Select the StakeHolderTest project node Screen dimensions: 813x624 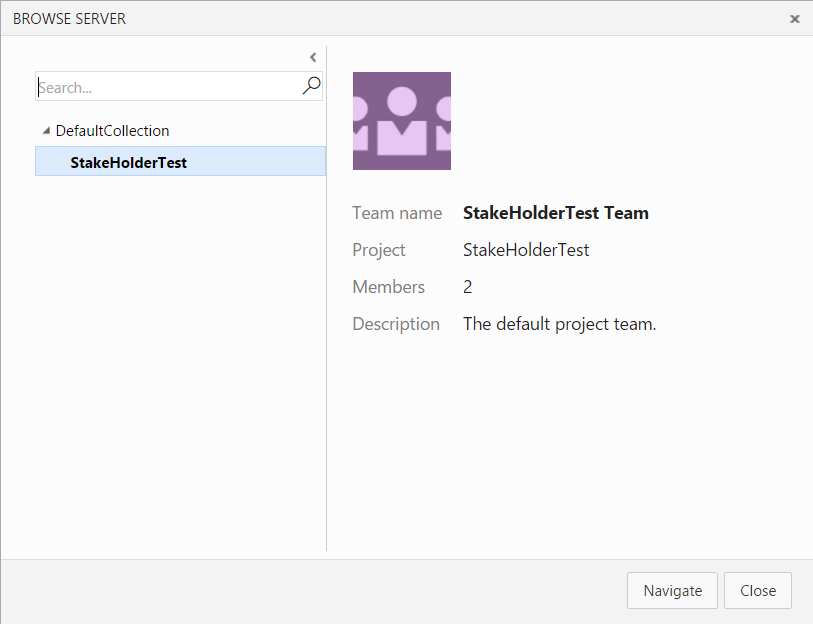(180, 161)
